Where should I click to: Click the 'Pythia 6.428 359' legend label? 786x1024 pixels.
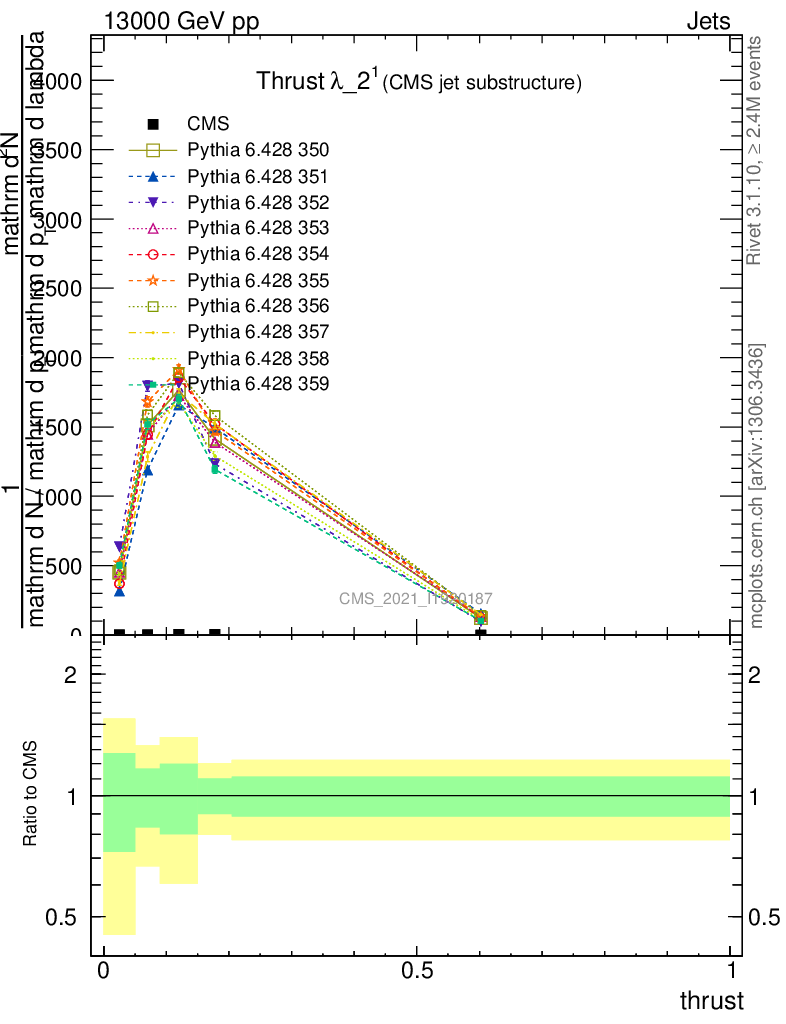[258, 384]
